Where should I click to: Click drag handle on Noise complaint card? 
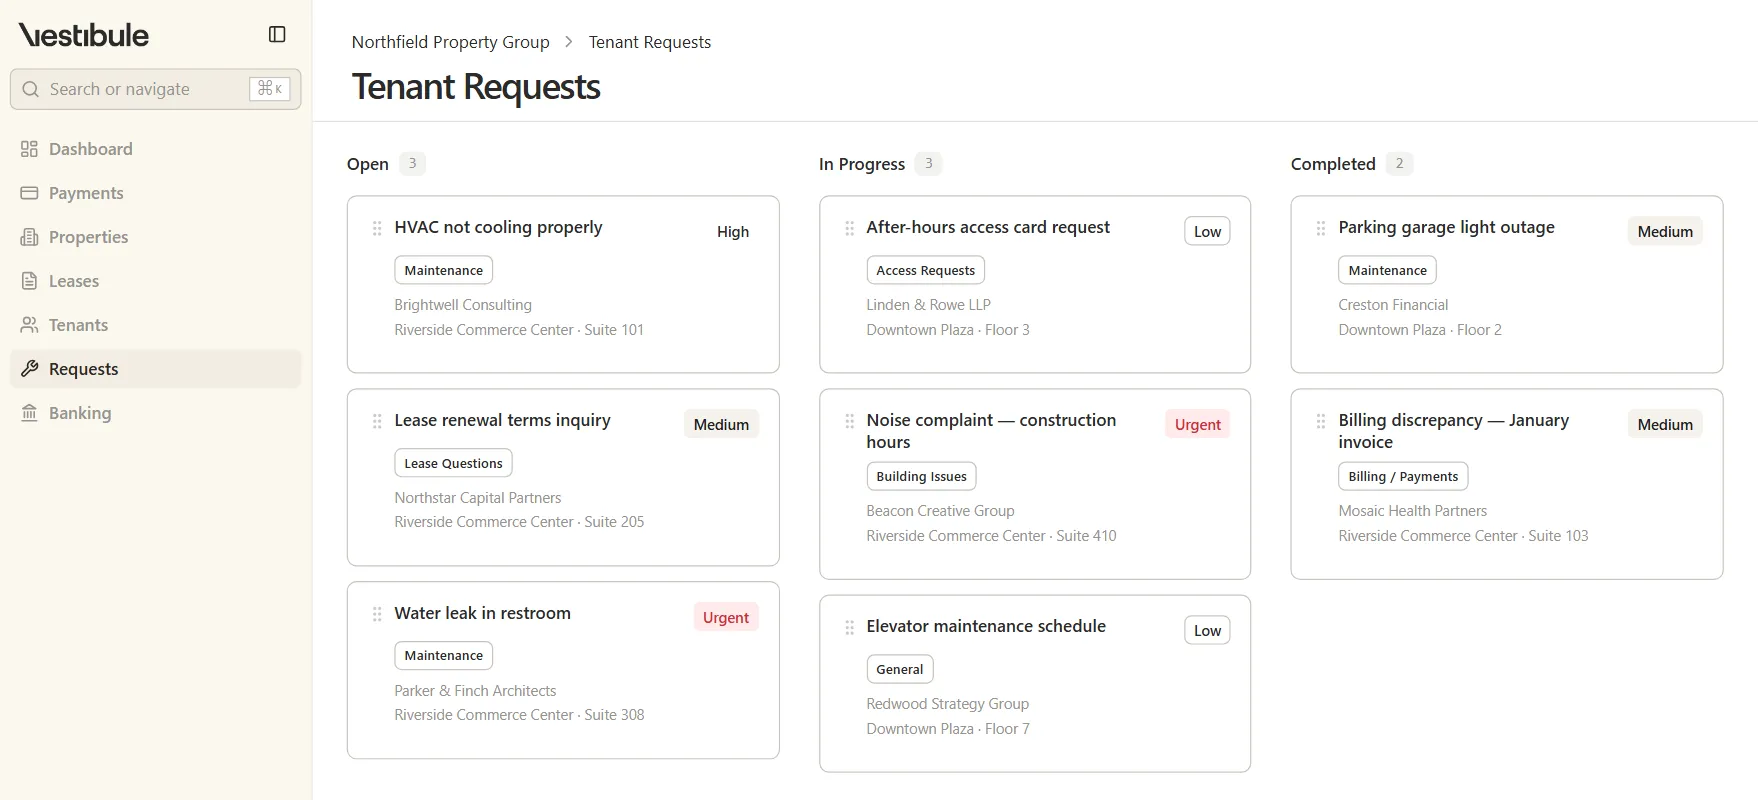(849, 421)
